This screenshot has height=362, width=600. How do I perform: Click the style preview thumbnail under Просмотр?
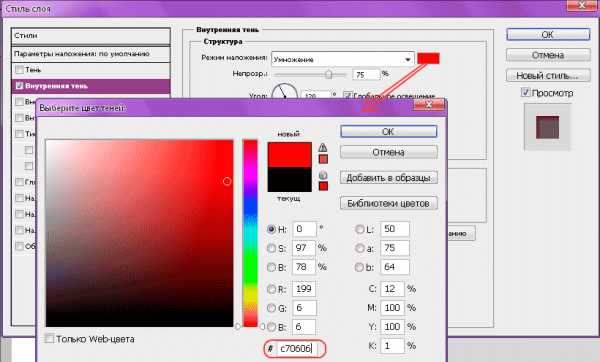547,127
